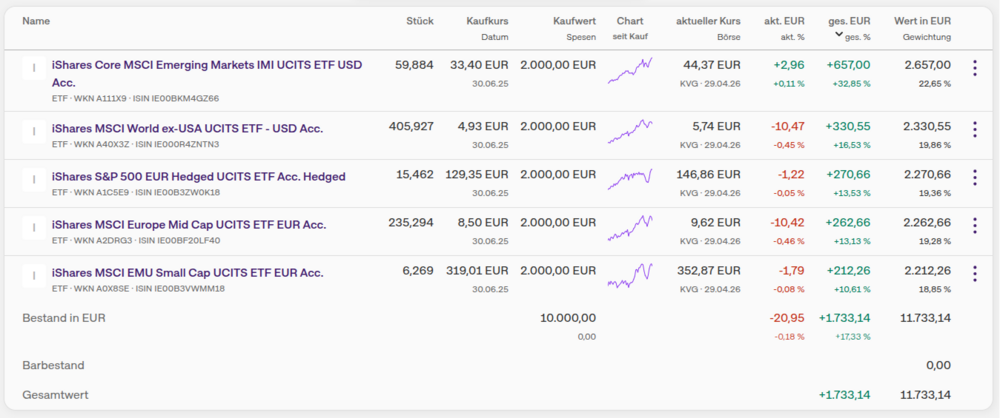Select total gain +657,00
The height and width of the screenshot is (418, 1000).
click(848, 64)
